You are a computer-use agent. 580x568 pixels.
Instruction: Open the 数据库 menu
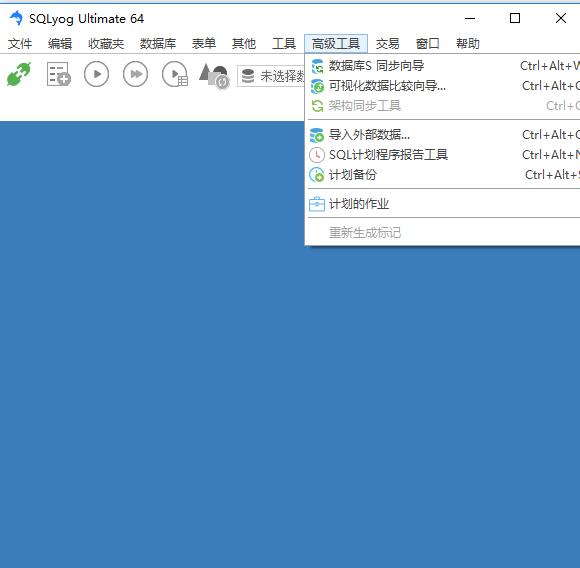(158, 44)
